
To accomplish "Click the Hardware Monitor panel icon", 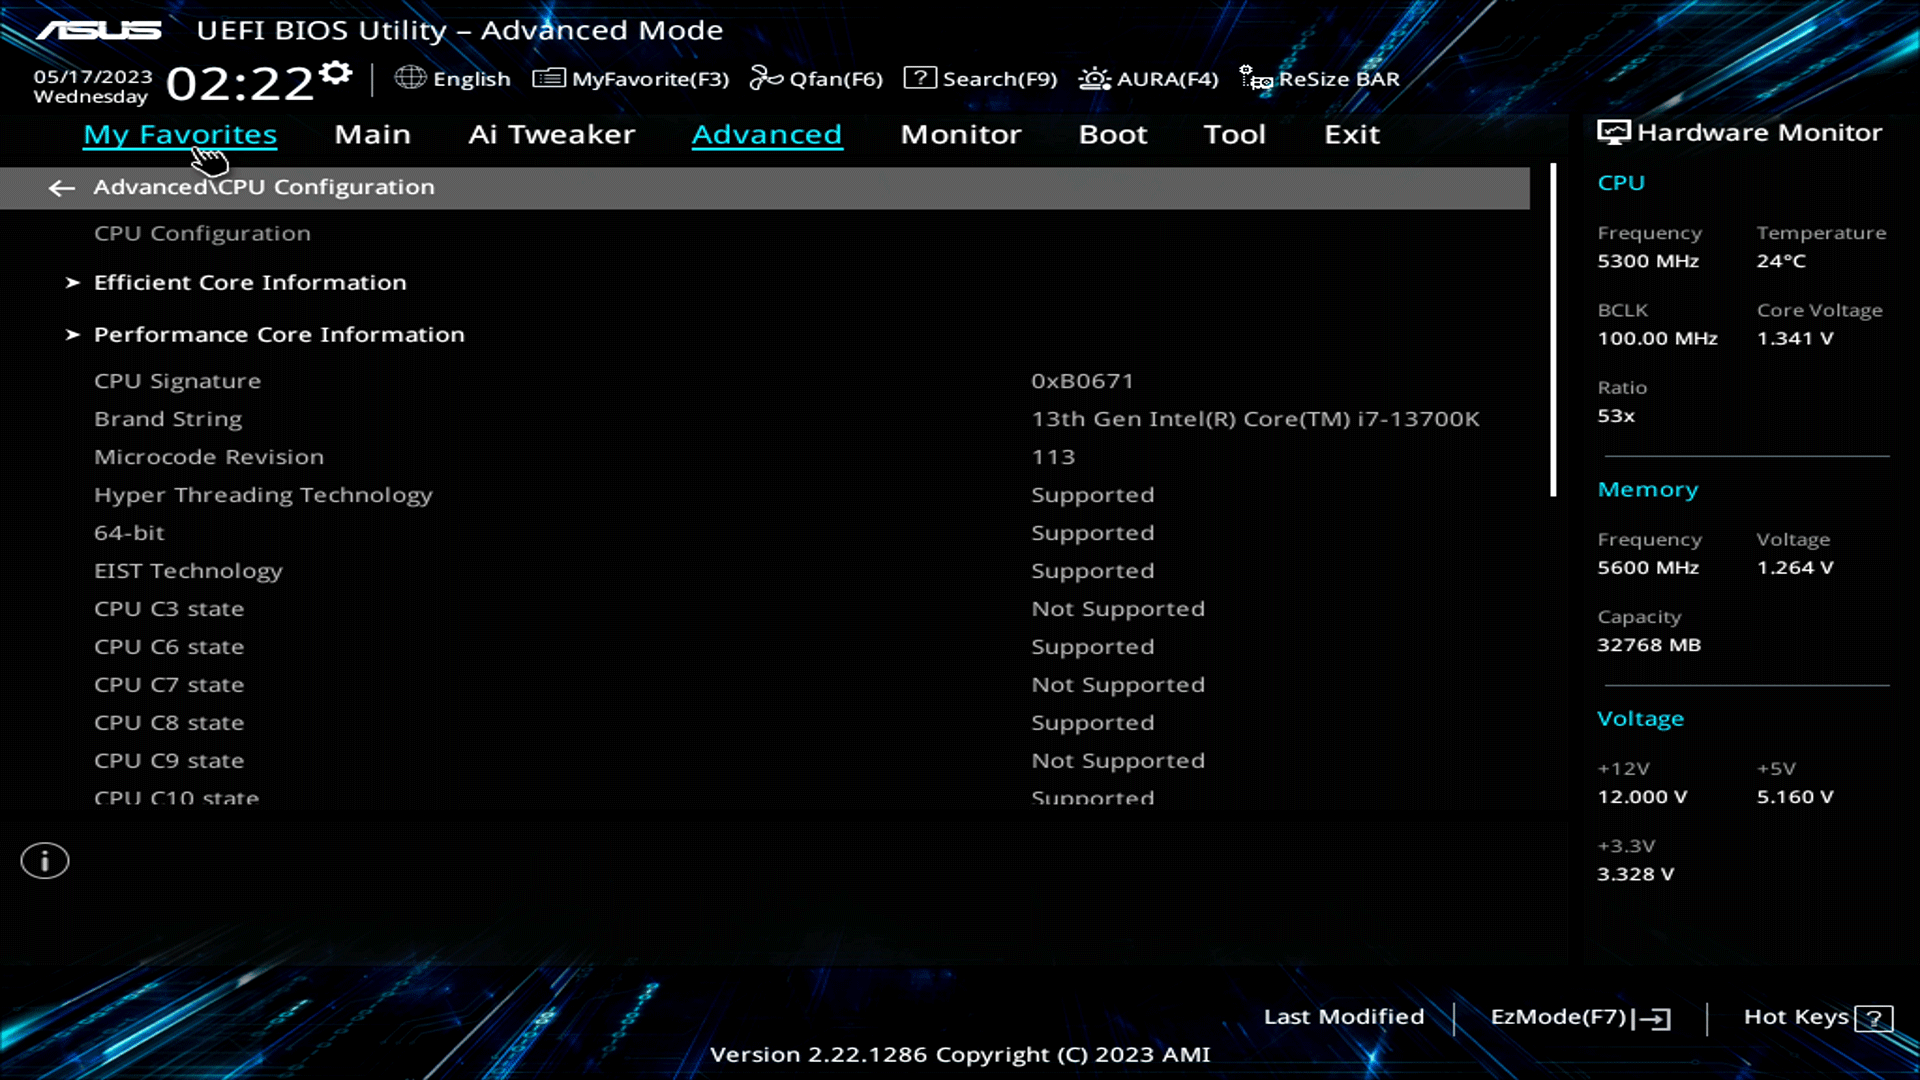I will [1612, 131].
